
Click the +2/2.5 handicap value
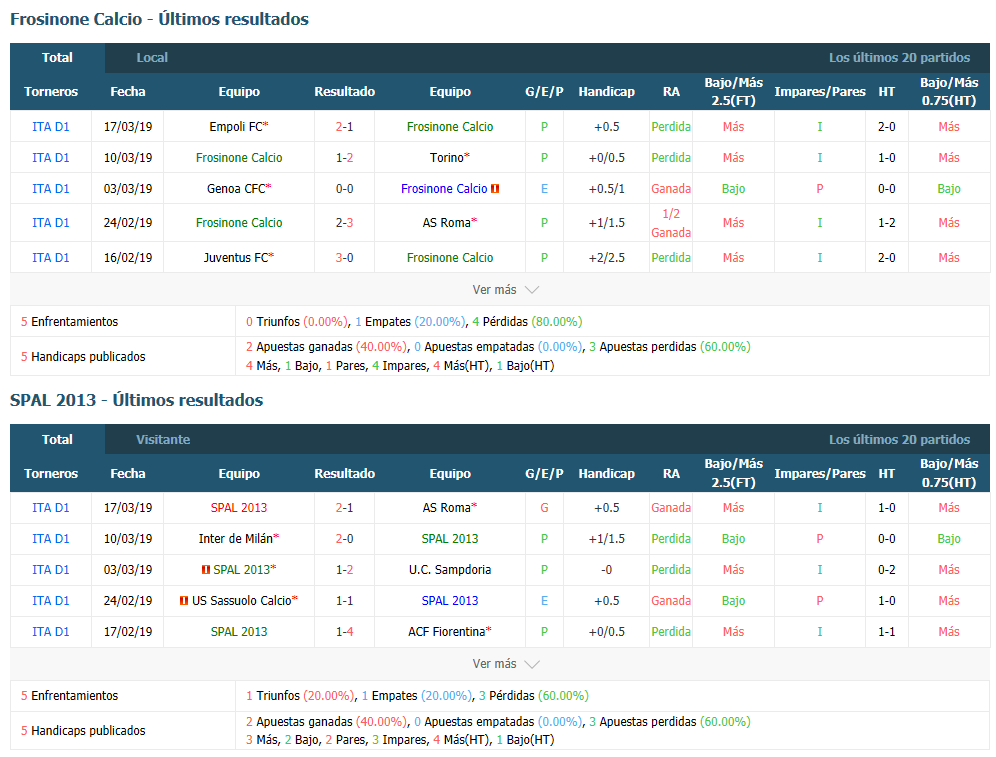coord(607,258)
